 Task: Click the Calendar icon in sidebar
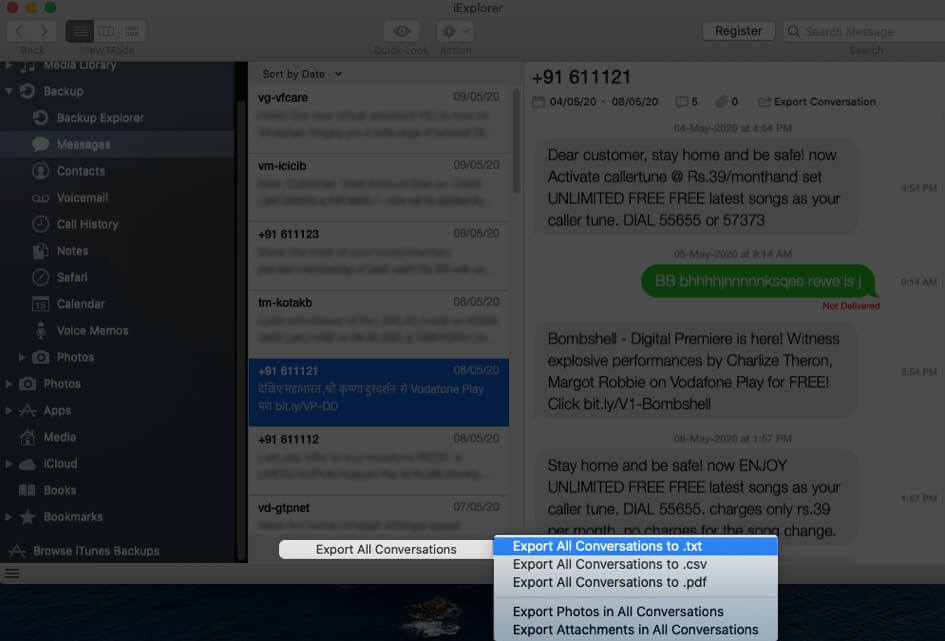point(40,304)
